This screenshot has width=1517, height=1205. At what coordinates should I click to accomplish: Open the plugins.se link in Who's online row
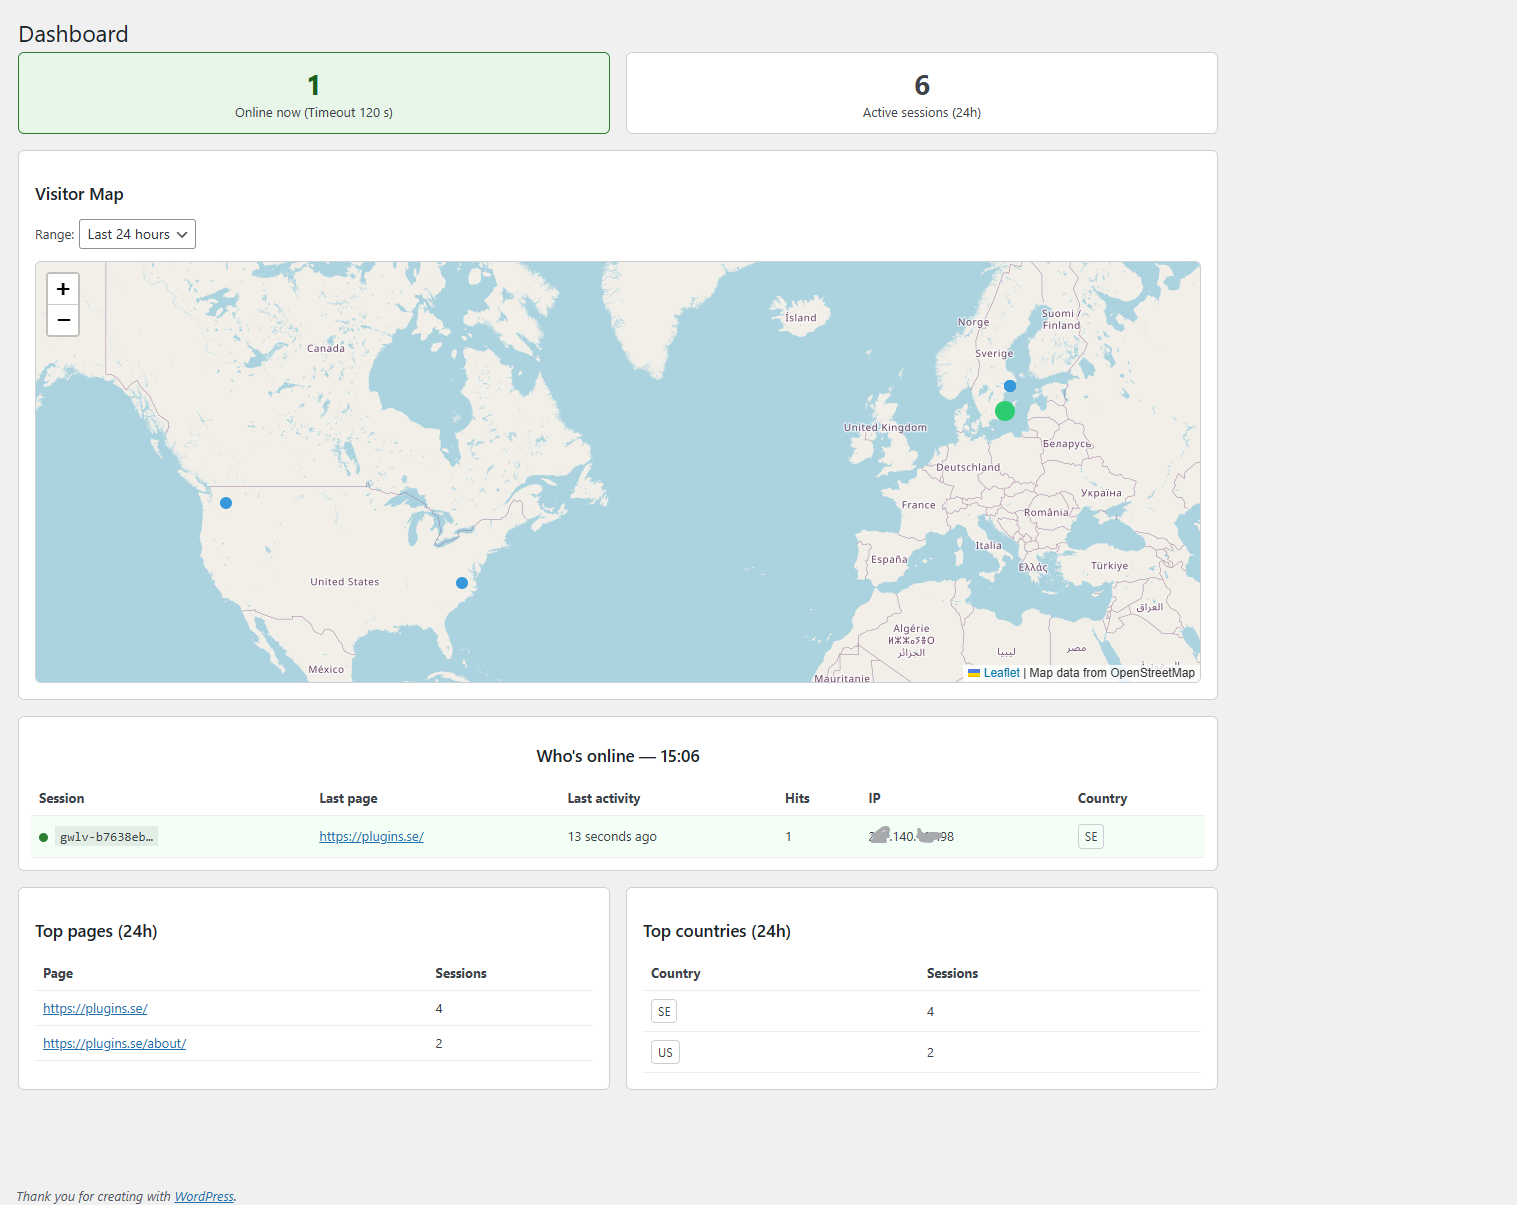pos(371,837)
